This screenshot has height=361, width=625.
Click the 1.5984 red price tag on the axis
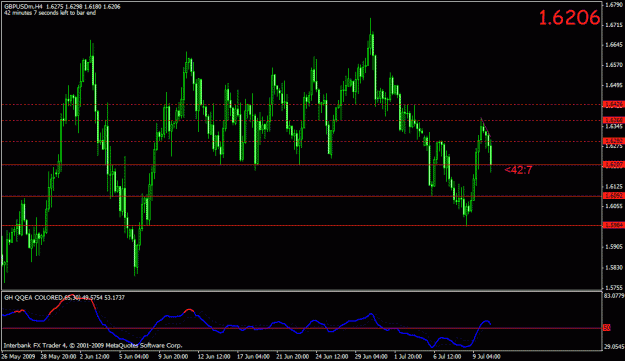click(614, 226)
